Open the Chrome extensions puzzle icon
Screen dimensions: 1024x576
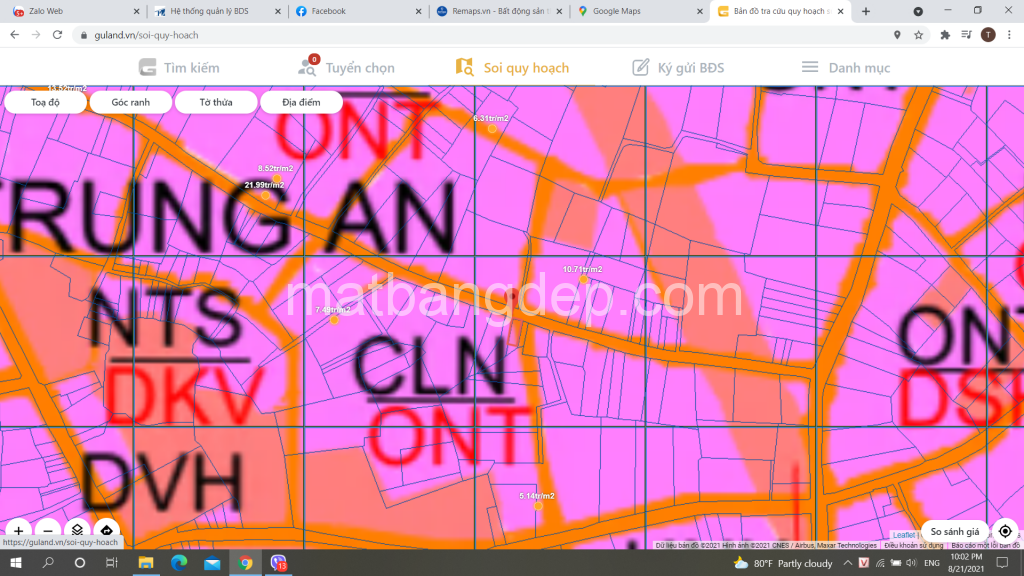tap(945, 35)
